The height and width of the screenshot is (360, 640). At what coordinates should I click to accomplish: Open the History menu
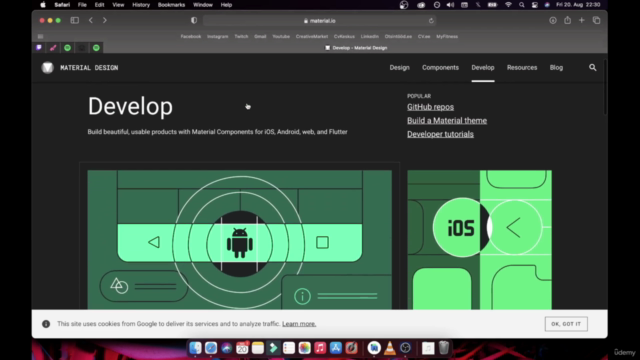pyautogui.click(x=141, y=5)
